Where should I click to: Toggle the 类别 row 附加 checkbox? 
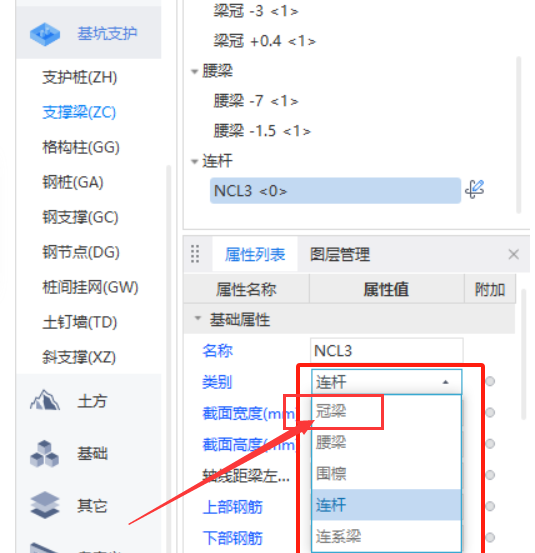click(x=490, y=381)
